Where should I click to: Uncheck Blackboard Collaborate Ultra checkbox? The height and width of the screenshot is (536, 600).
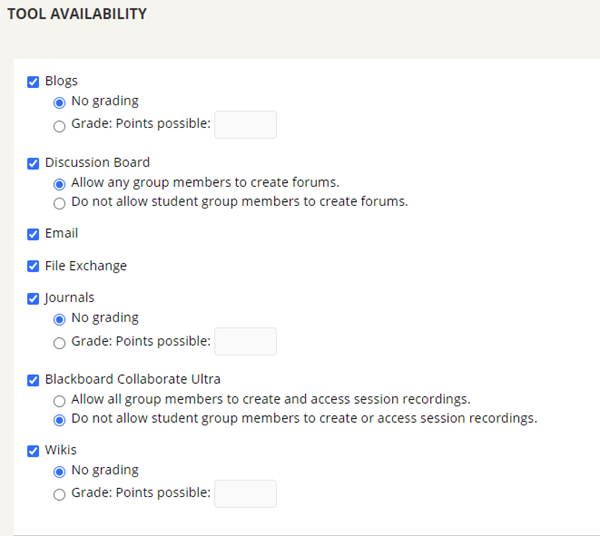[x=33, y=380]
